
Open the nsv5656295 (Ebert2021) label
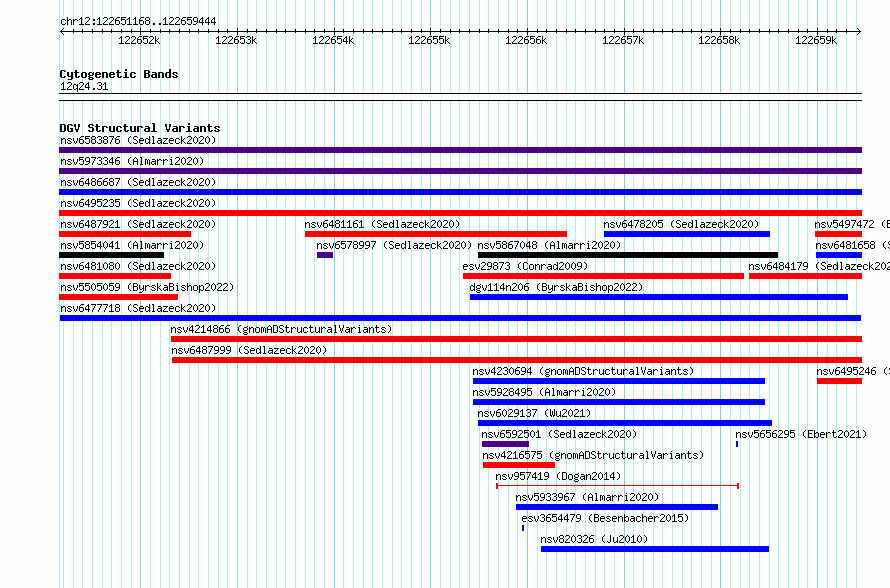click(801, 434)
